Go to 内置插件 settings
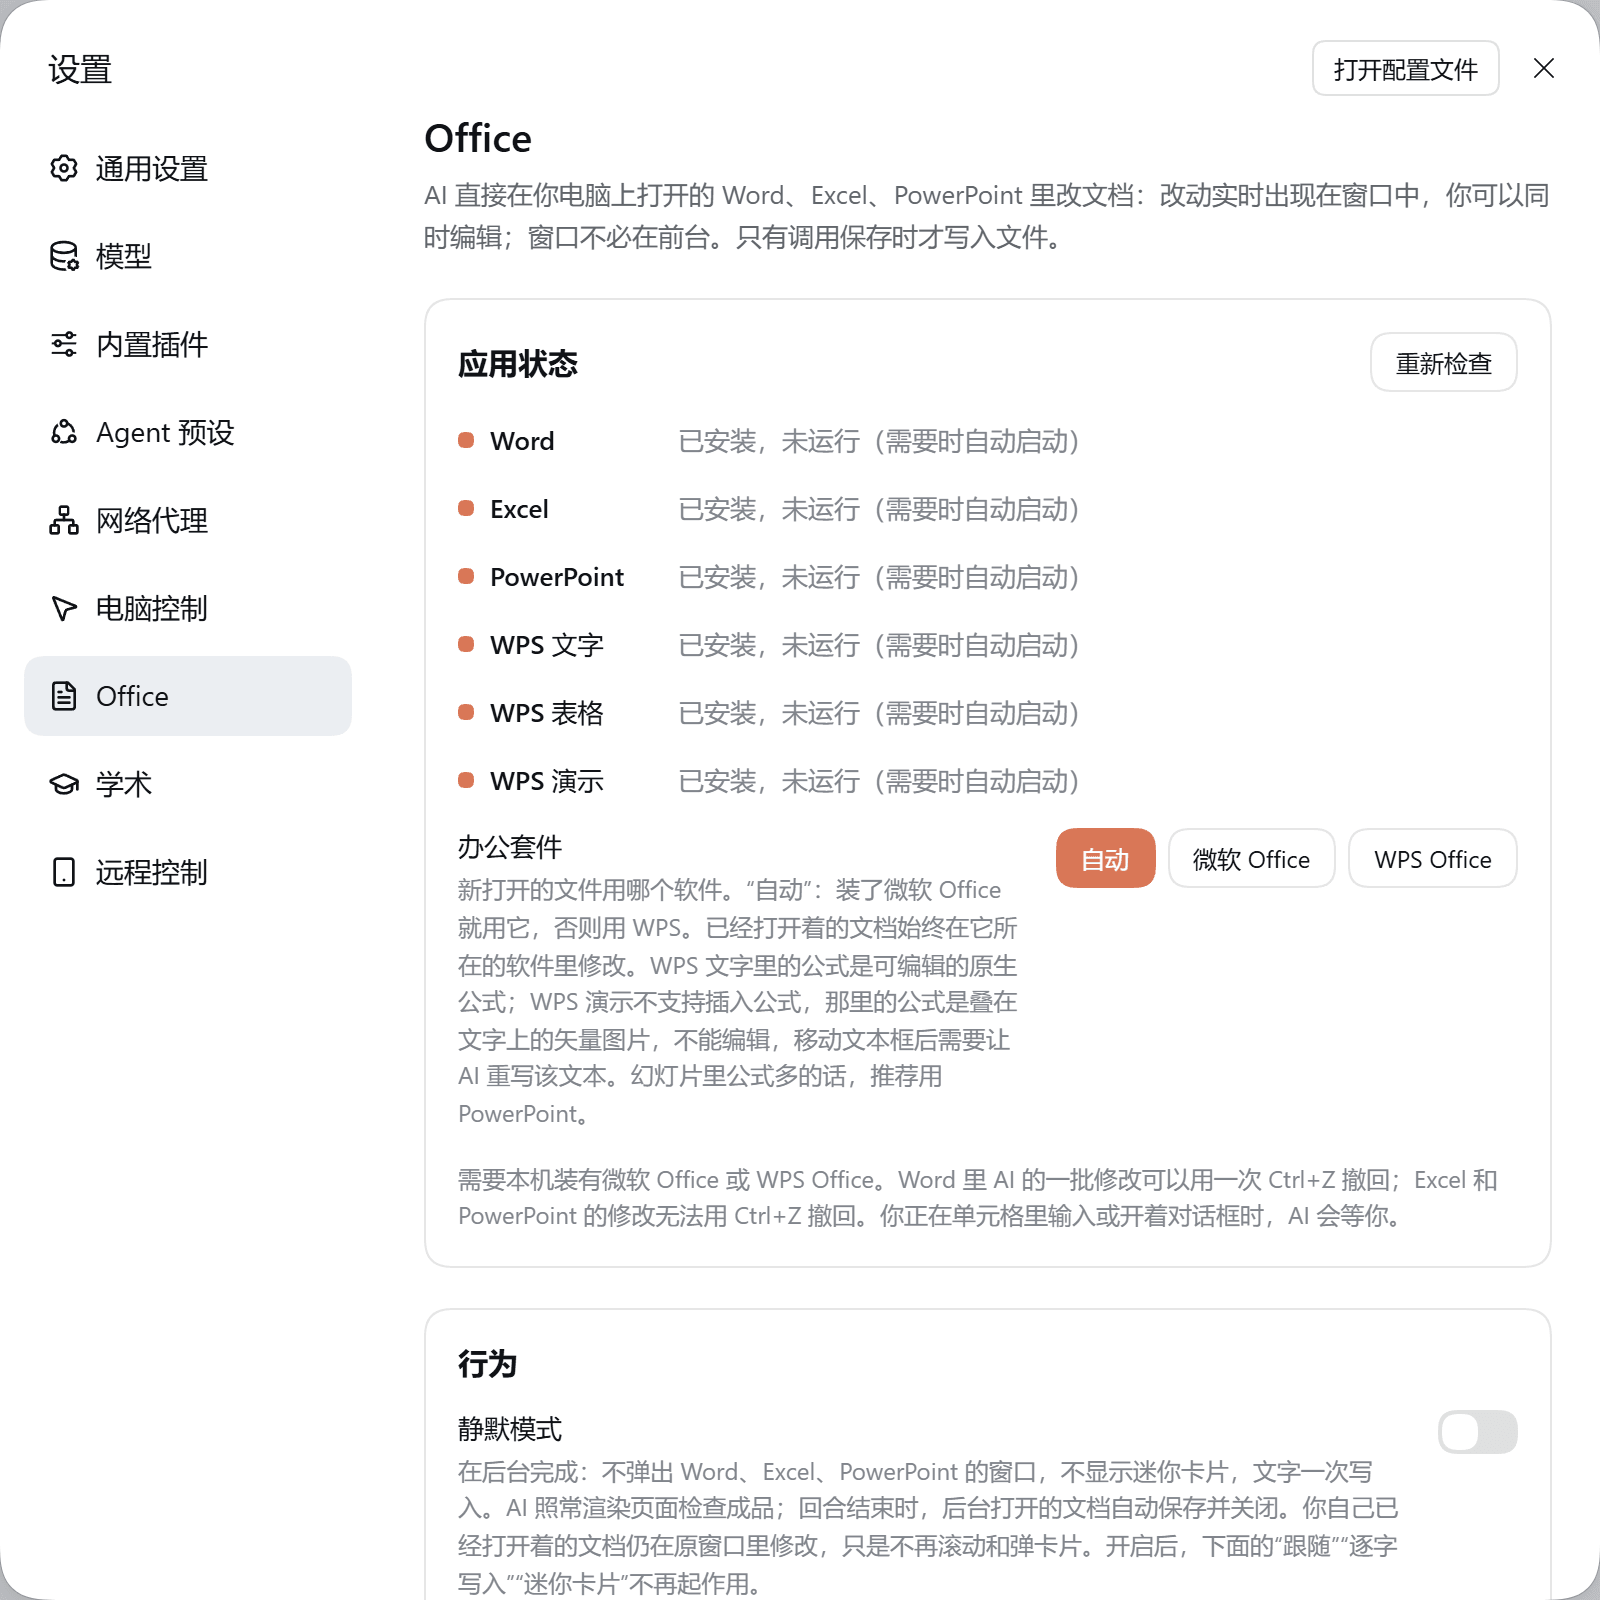 pyautogui.click(x=188, y=344)
